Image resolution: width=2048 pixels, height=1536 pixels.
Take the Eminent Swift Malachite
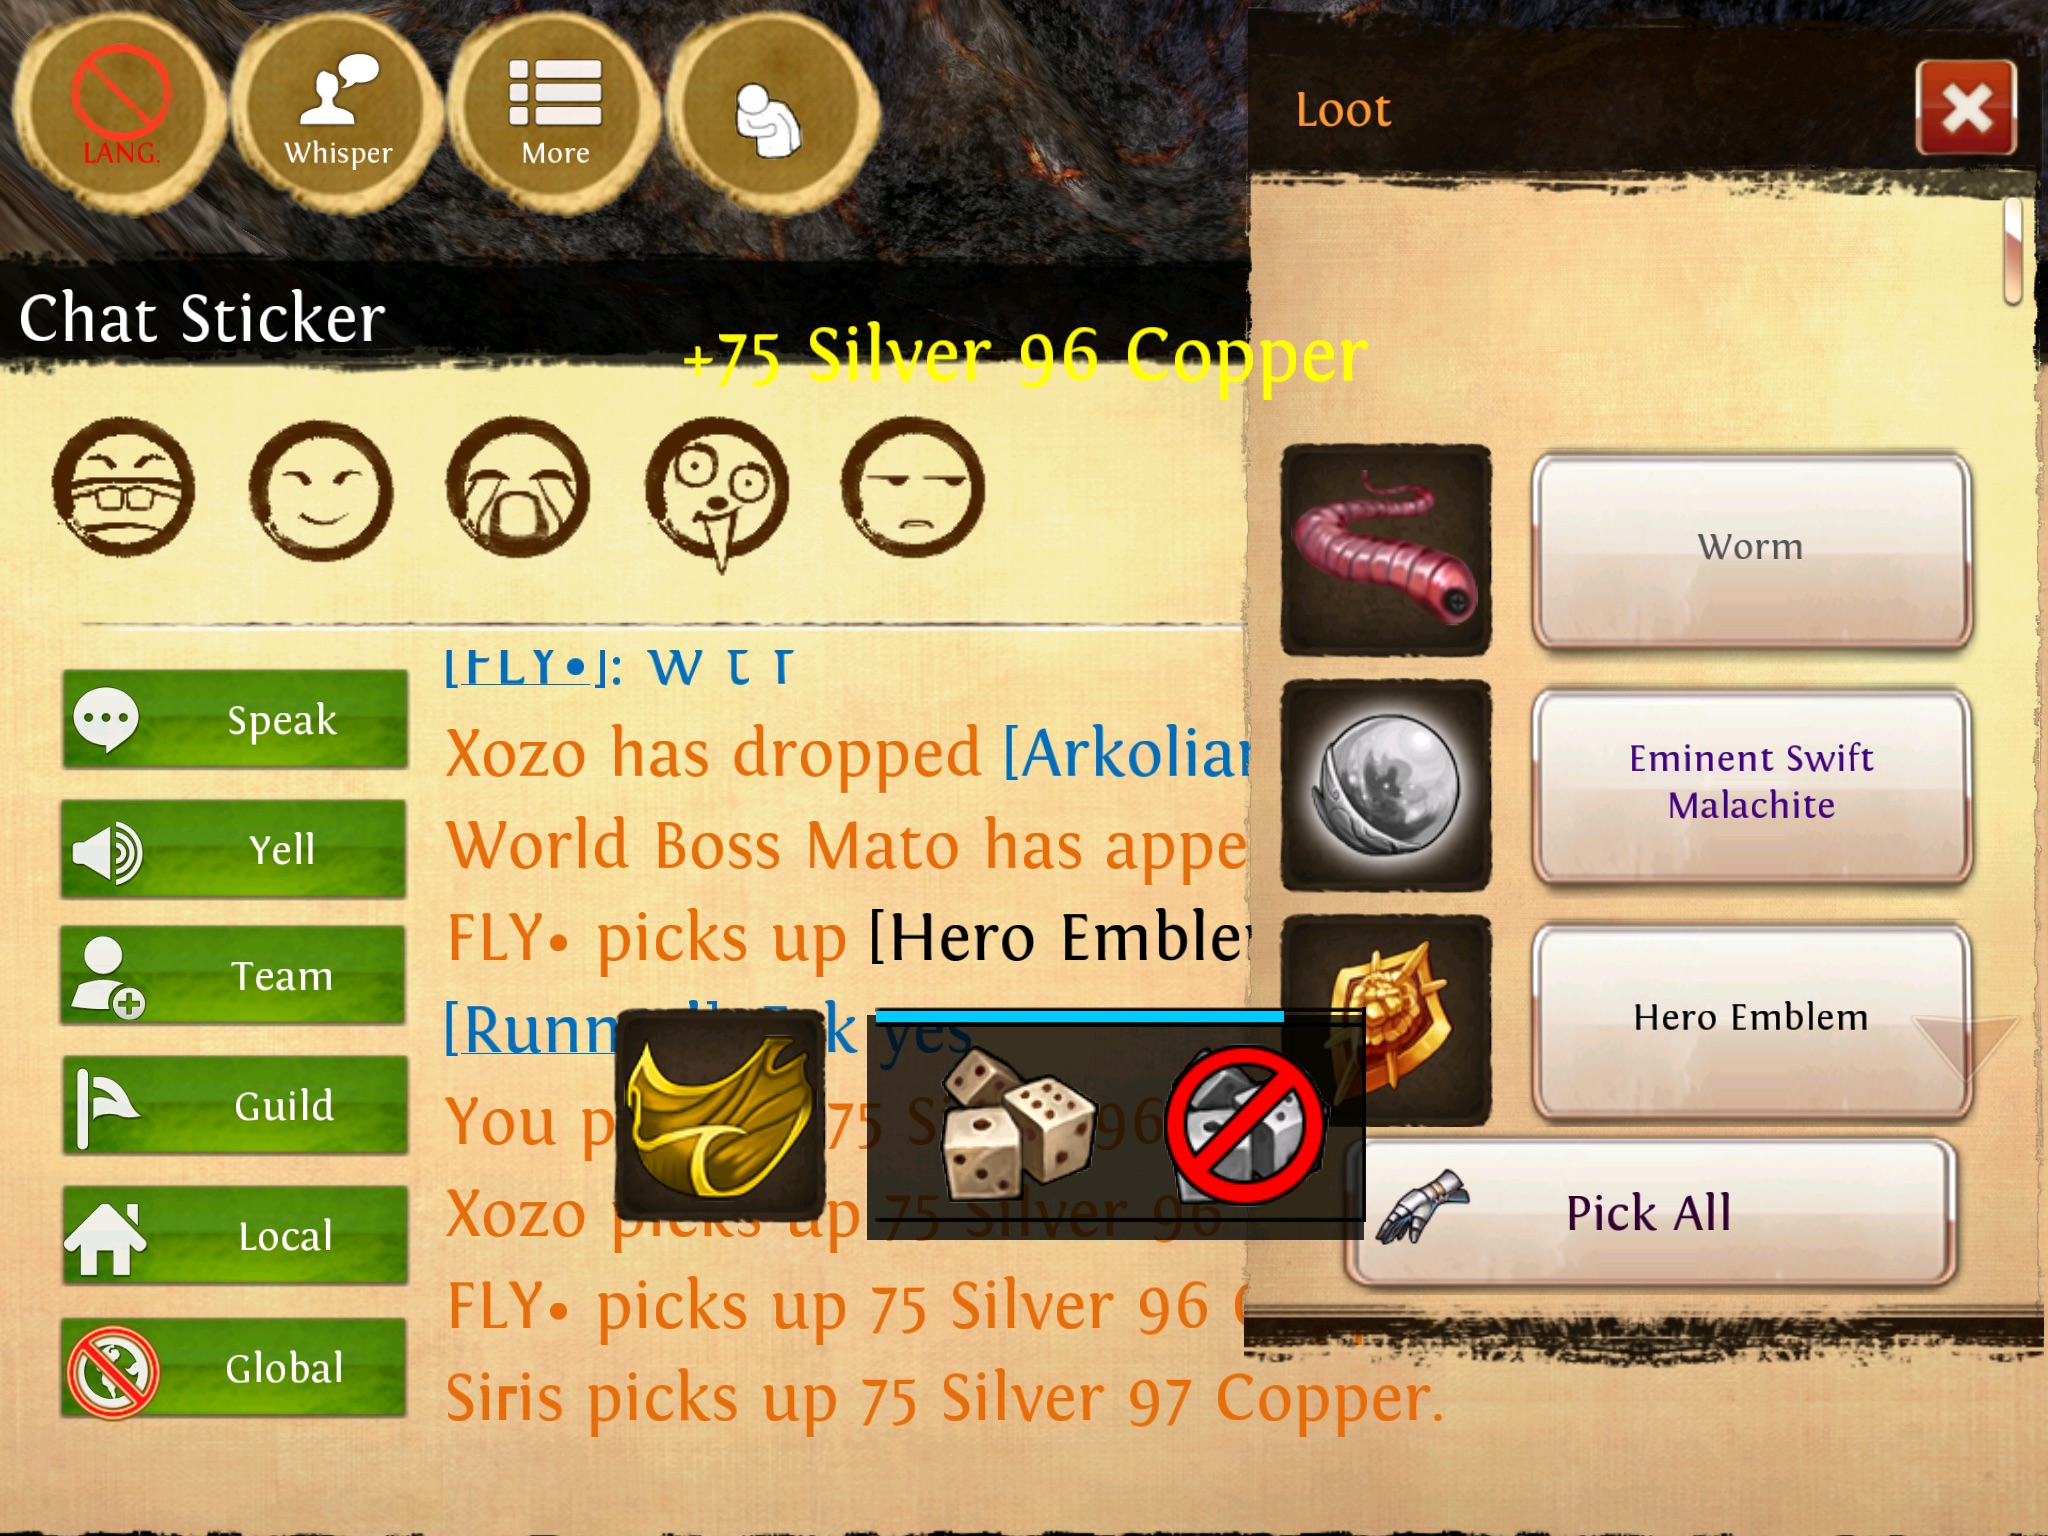(x=1751, y=784)
